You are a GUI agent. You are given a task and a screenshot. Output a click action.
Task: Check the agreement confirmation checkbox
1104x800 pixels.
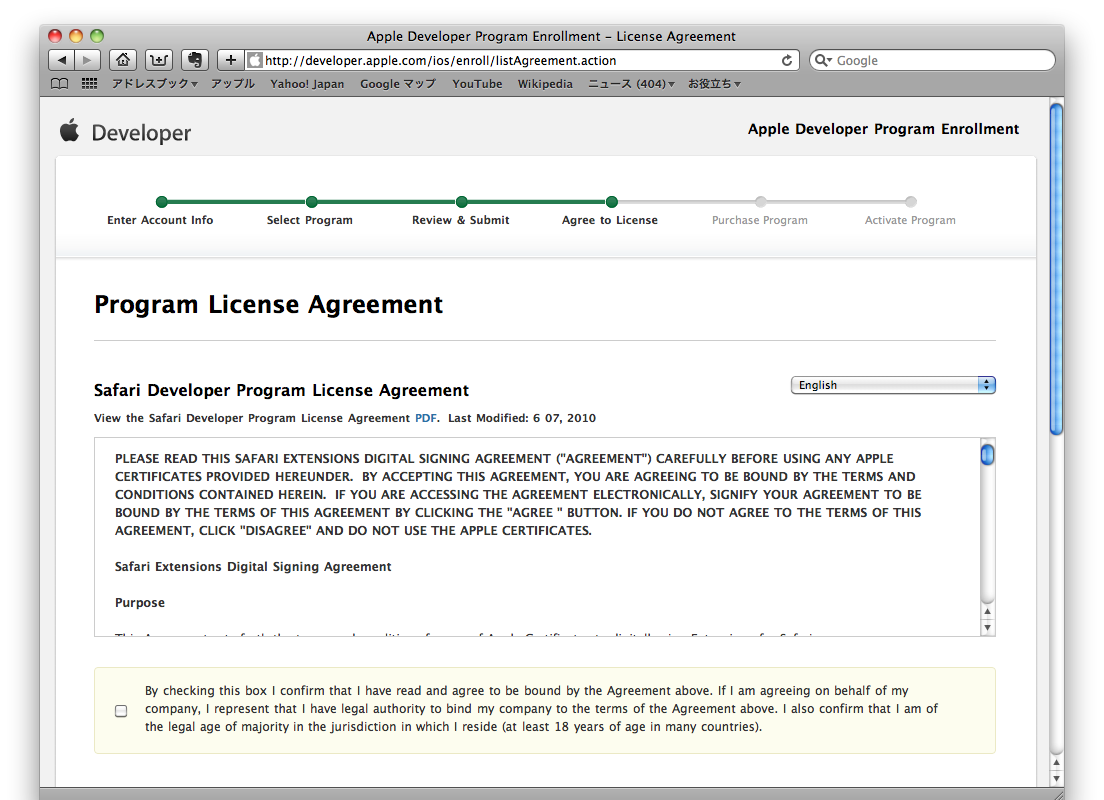coord(121,711)
